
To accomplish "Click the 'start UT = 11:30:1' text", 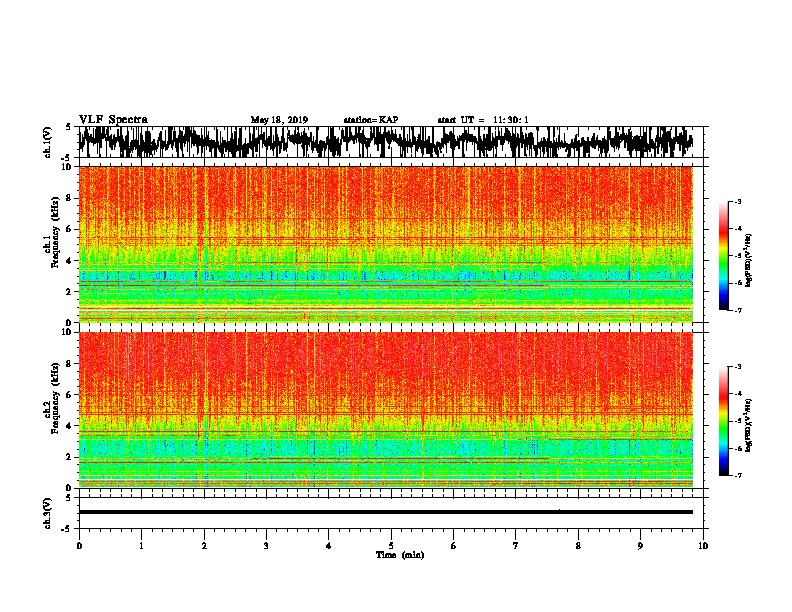I will 483,120.
